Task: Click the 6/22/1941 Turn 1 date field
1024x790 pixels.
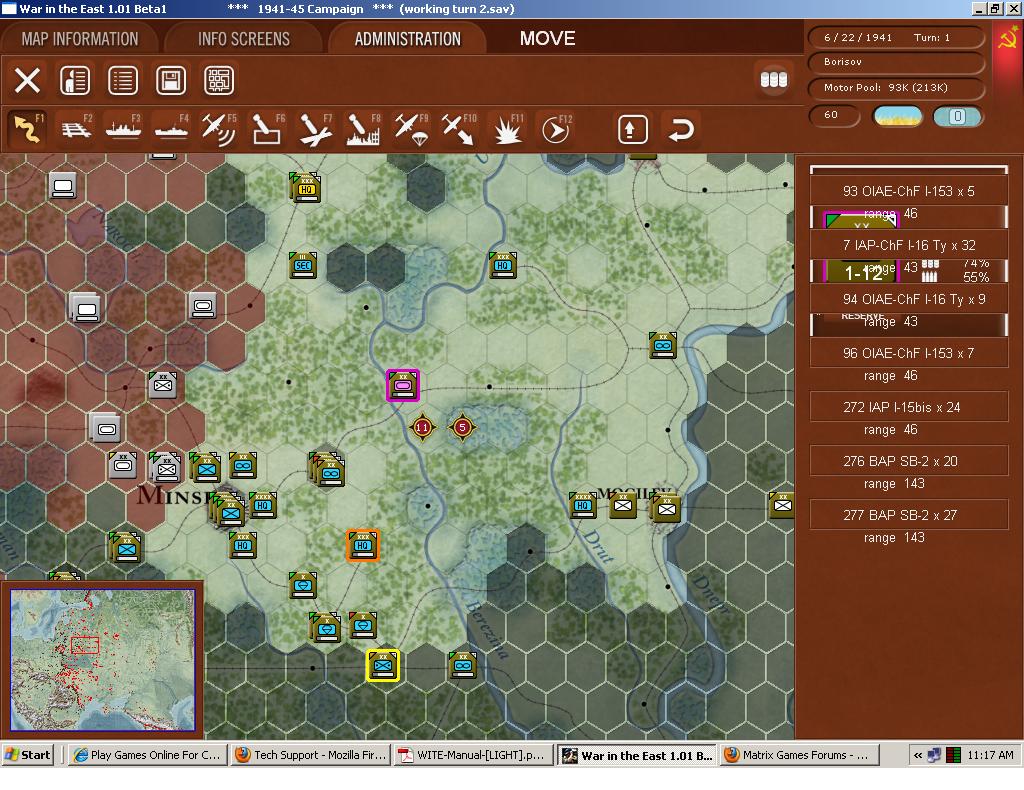Action: [x=896, y=37]
